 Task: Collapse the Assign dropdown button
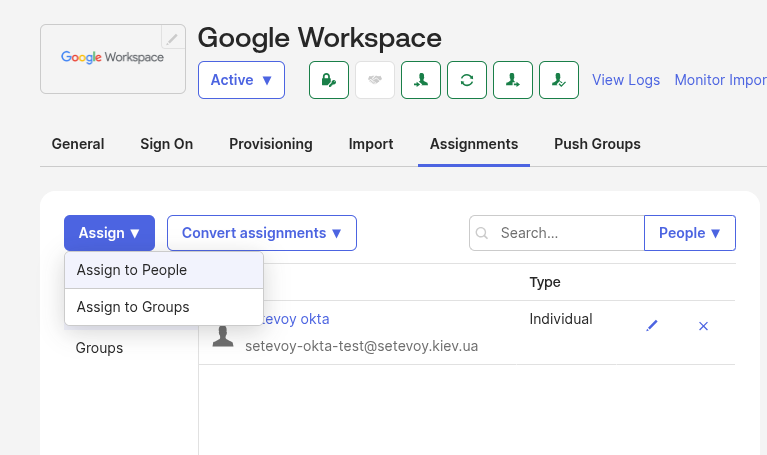[x=109, y=233]
